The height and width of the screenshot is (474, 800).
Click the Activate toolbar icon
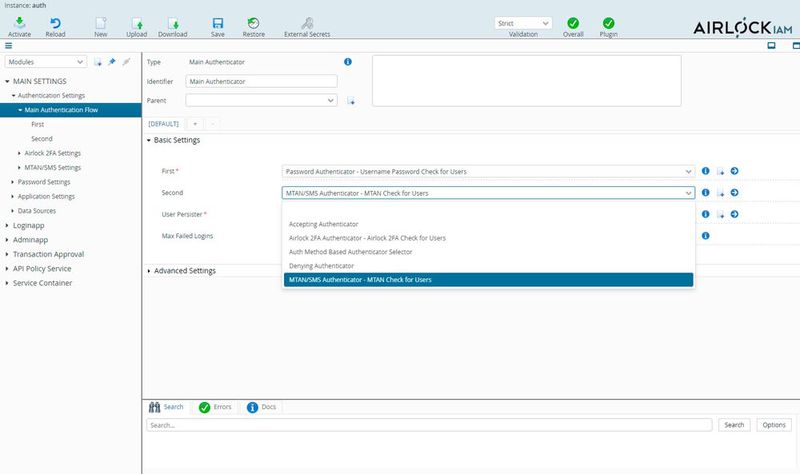[x=19, y=23]
